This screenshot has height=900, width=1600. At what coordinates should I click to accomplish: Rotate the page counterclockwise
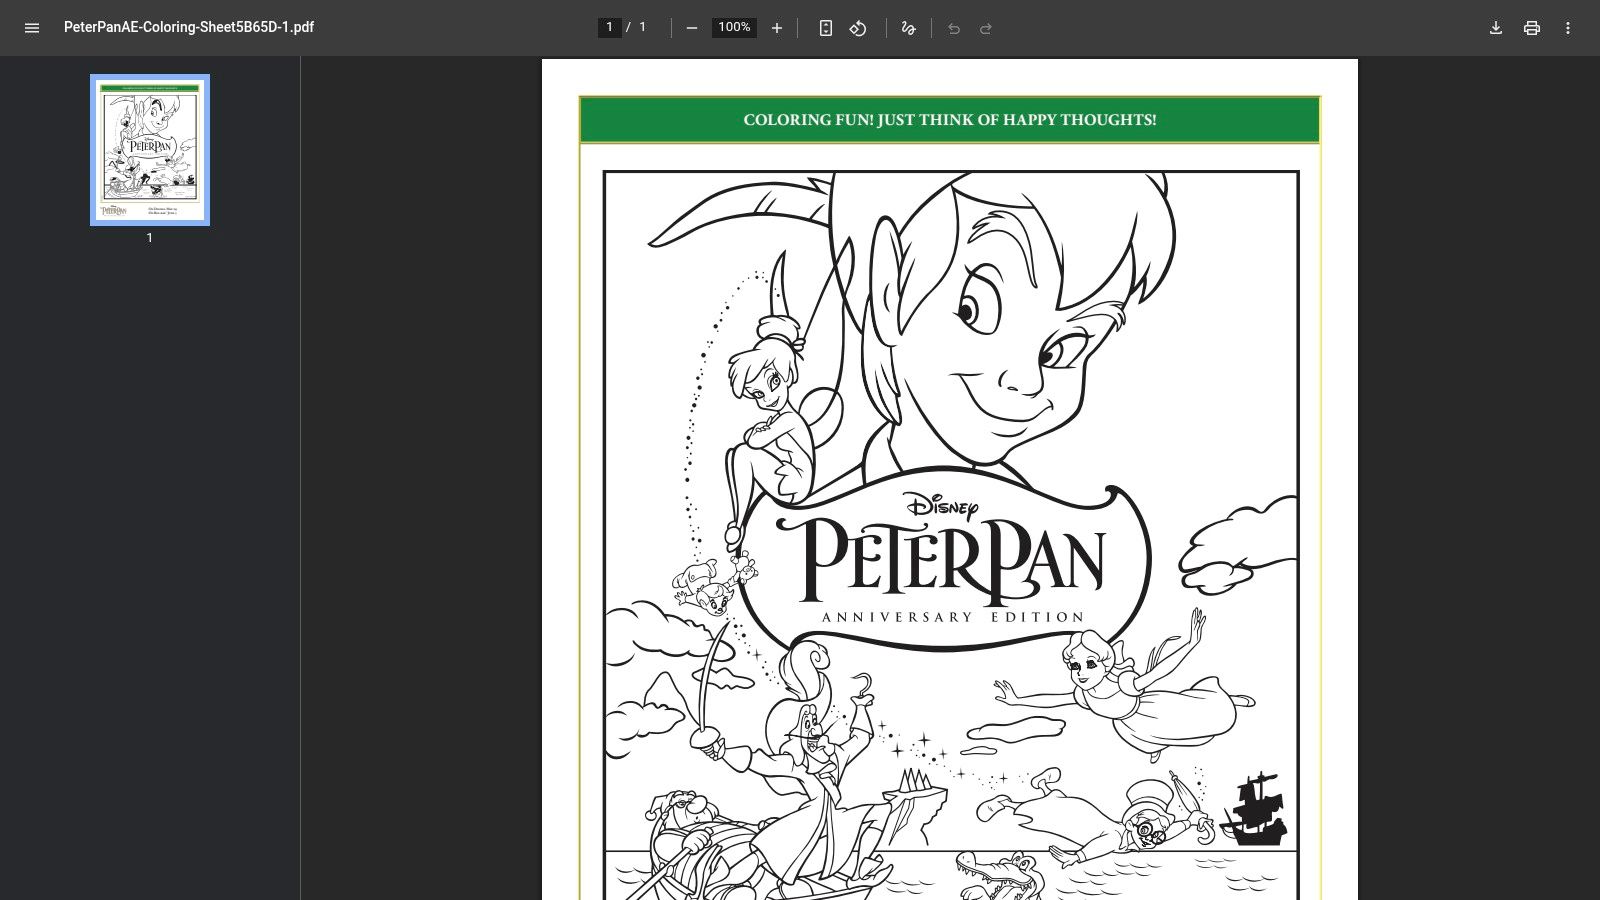(858, 28)
